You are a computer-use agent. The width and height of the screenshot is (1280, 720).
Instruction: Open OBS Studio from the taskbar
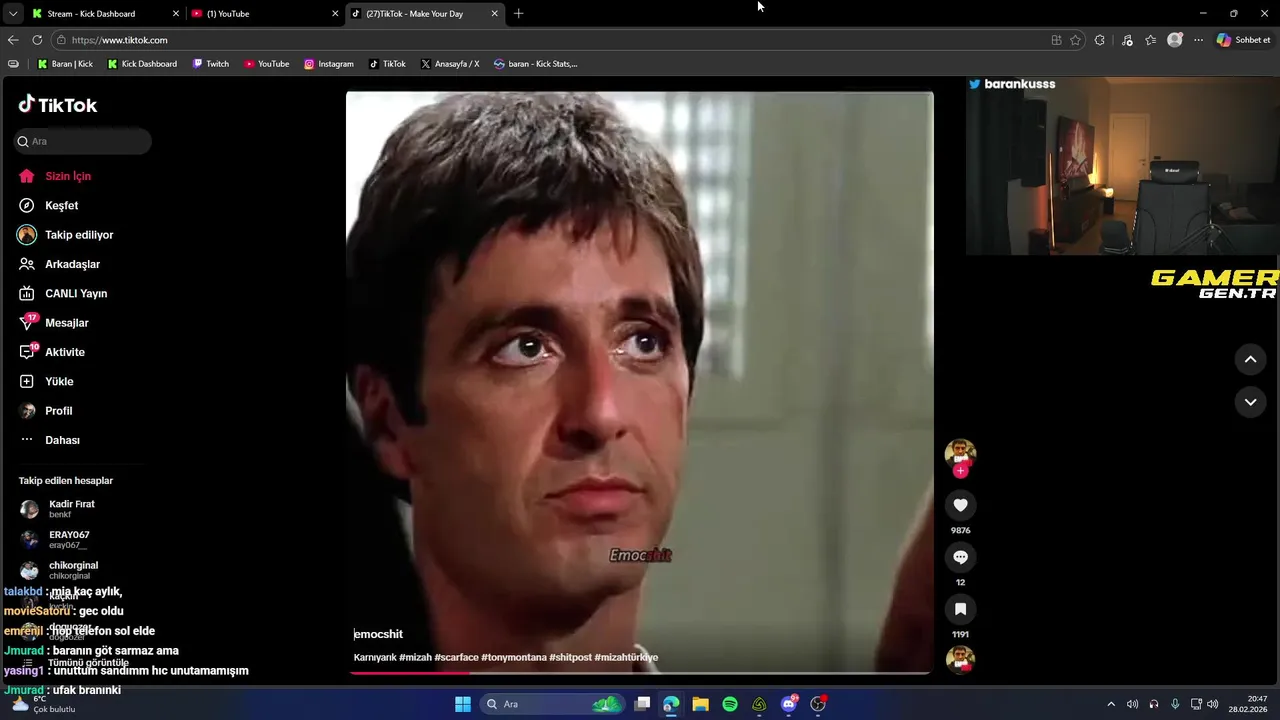(x=818, y=704)
